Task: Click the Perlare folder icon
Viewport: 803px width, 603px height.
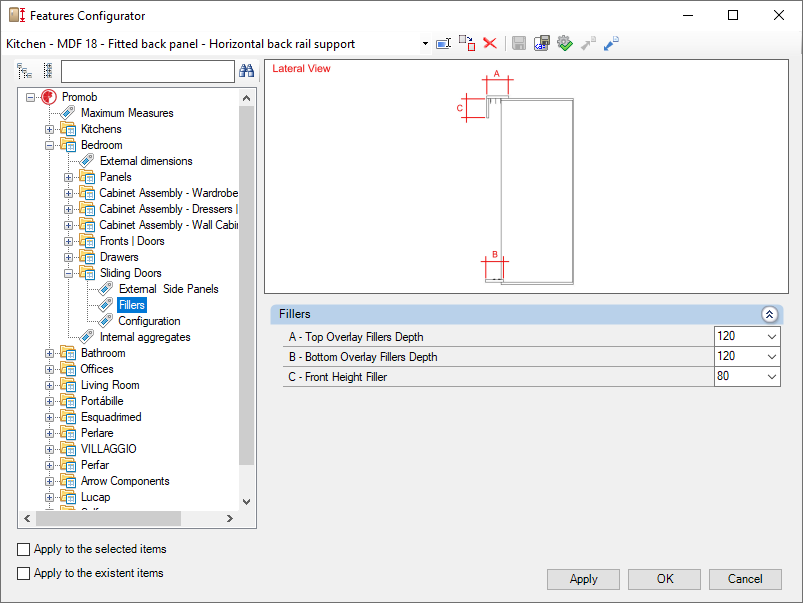Action: tap(68, 433)
